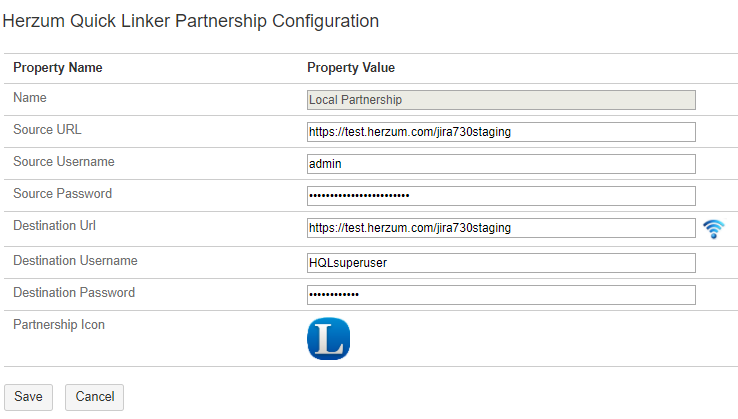Click the Destination Password input
The height and width of the screenshot is (419, 738).
(x=501, y=295)
